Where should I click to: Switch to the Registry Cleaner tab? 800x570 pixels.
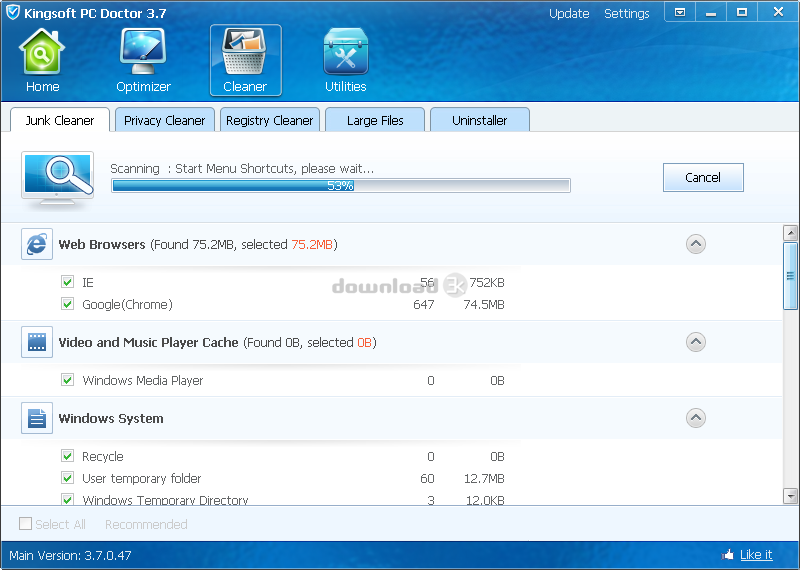click(269, 120)
